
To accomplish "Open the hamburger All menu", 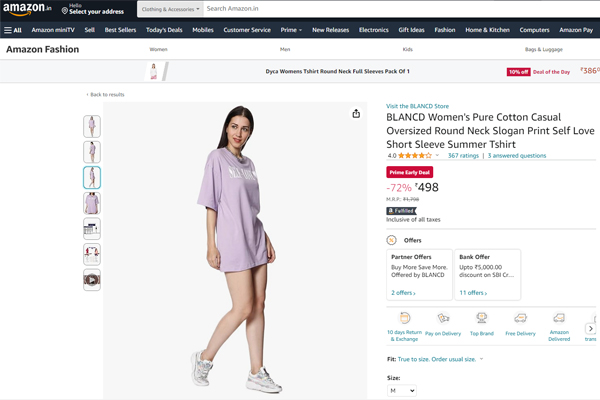I will [12, 30].
